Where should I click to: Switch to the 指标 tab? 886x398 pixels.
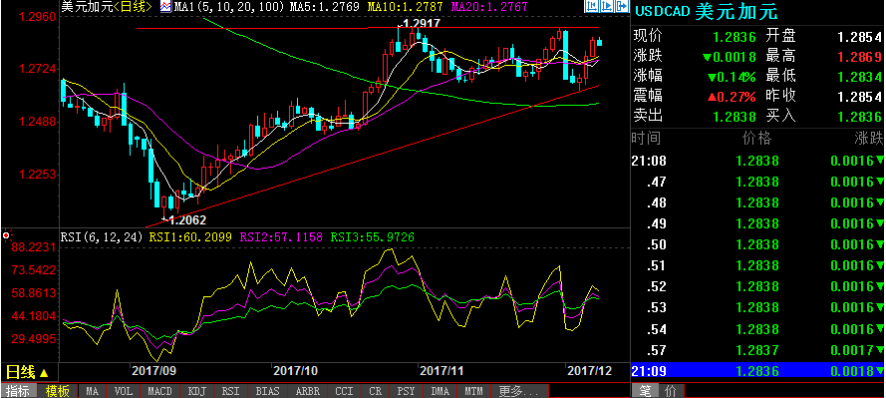coord(19,391)
